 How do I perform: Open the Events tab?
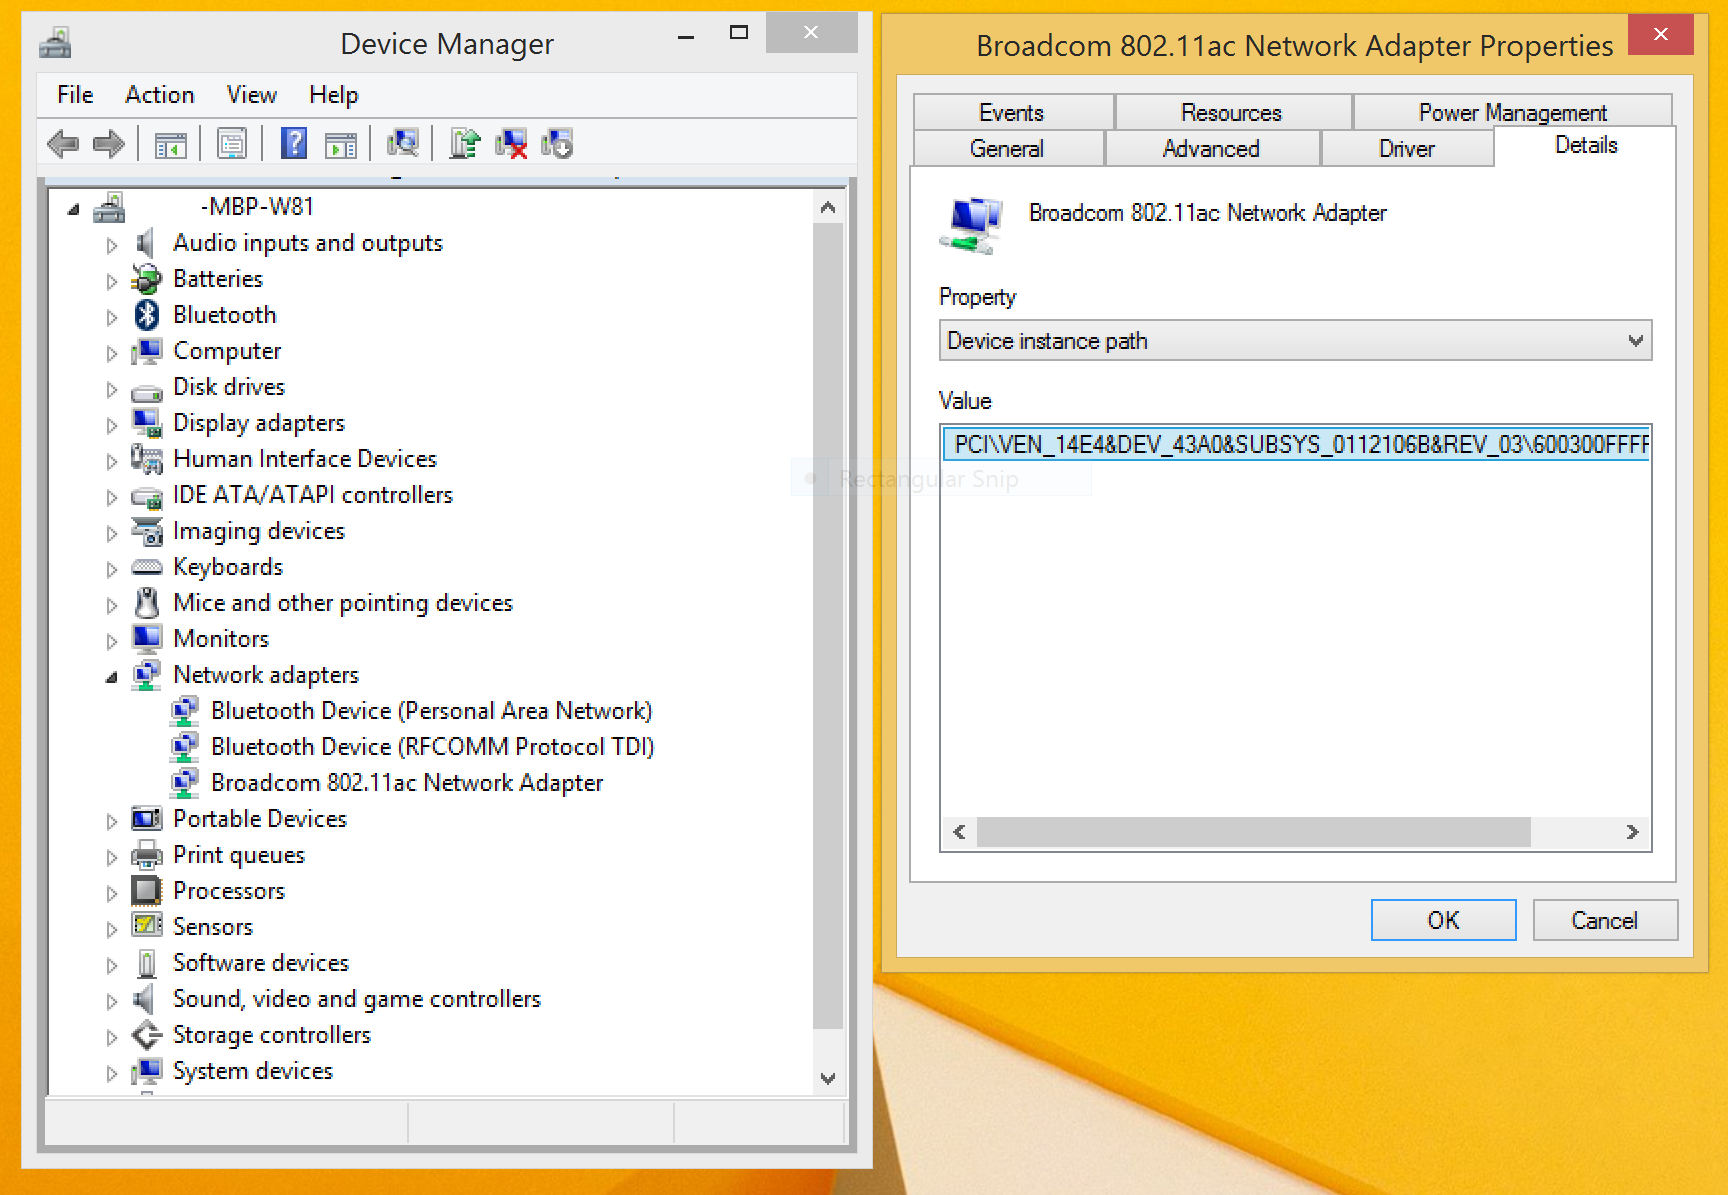pyautogui.click(x=1013, y=112)
